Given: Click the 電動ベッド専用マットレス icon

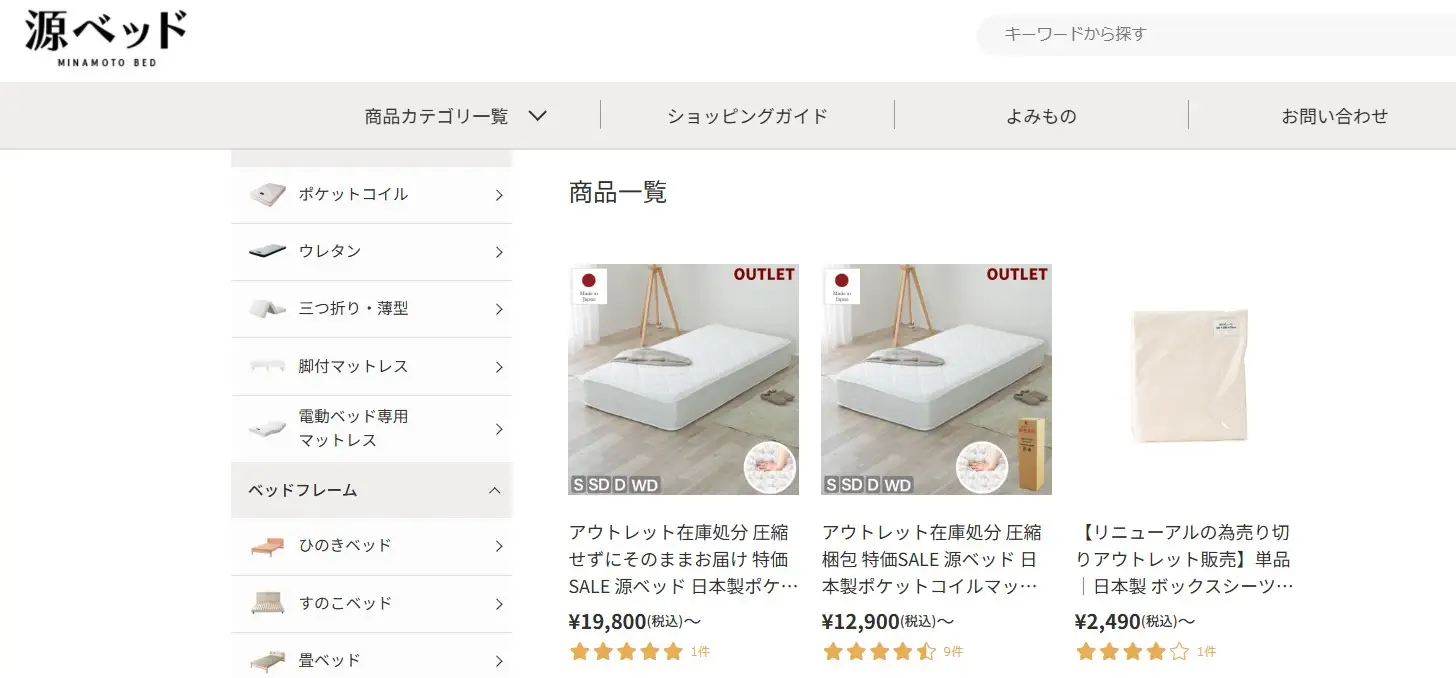Looking at the screenshot, I should tap(268, 428).
